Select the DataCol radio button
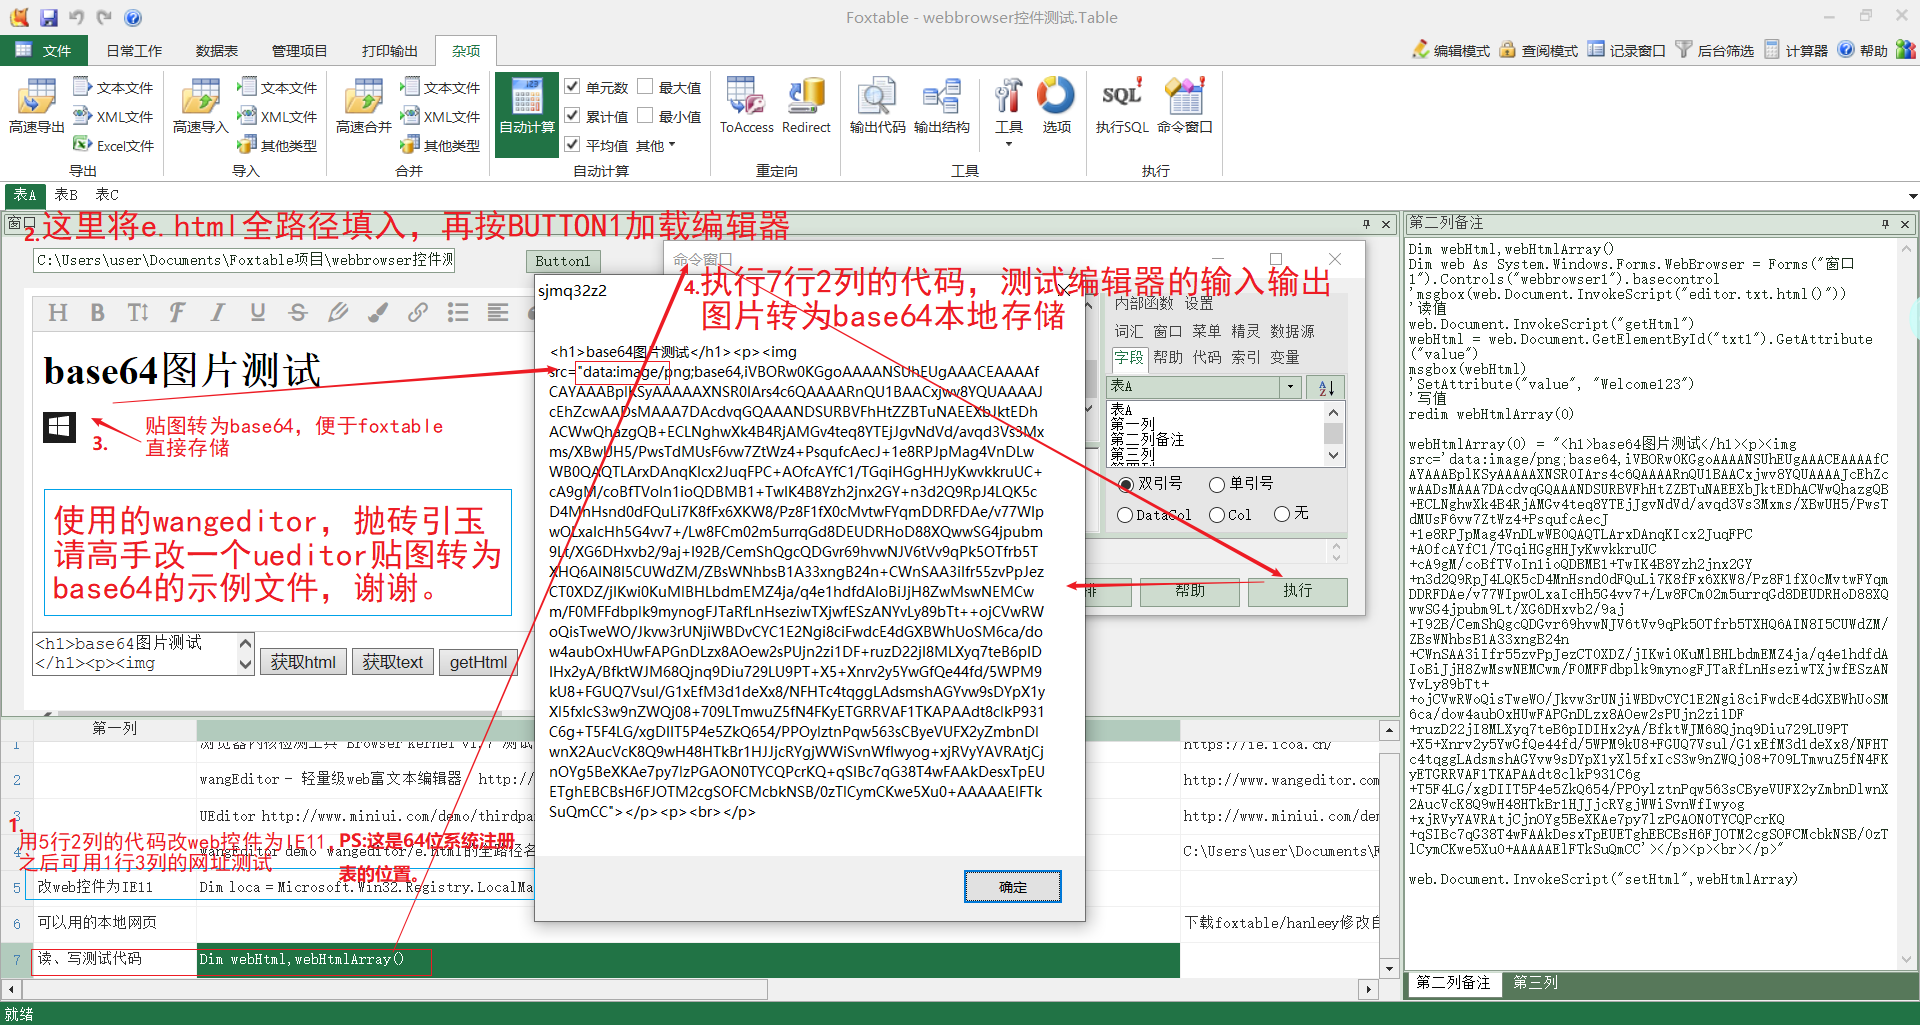Screen dimensions: 1920x1025 click(1125, 515)
